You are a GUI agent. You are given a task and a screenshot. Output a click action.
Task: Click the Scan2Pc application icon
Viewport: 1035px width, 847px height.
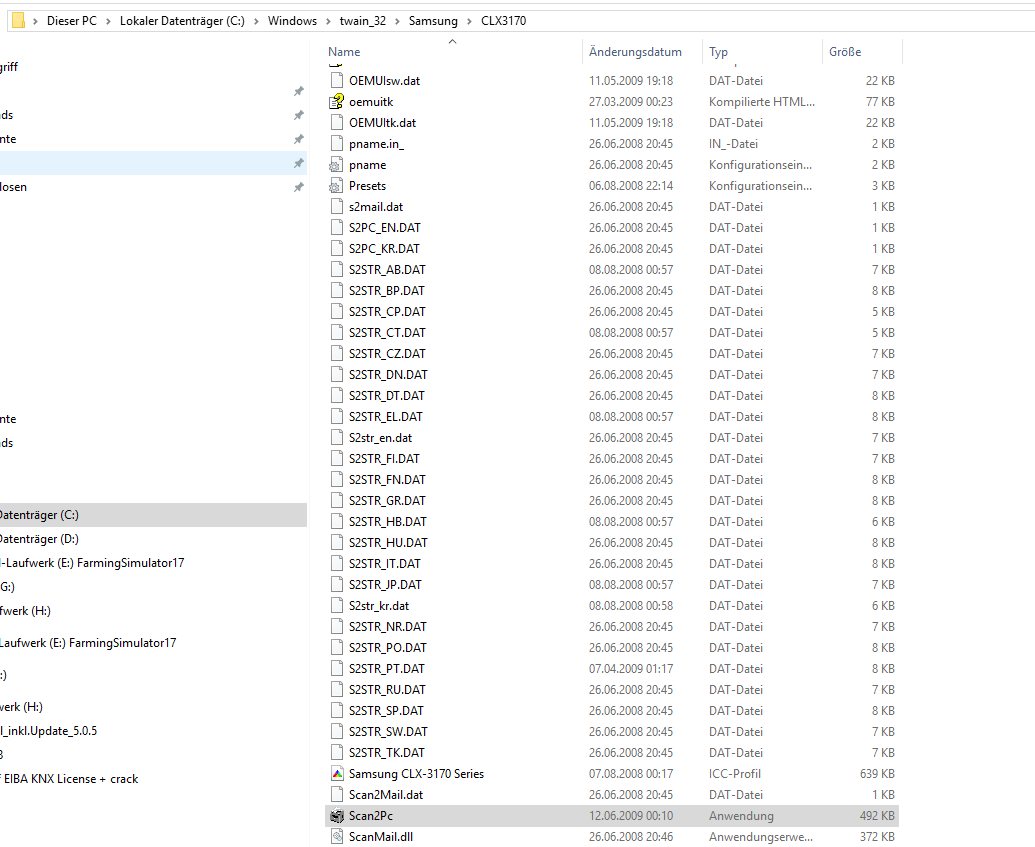pos(337,815)
